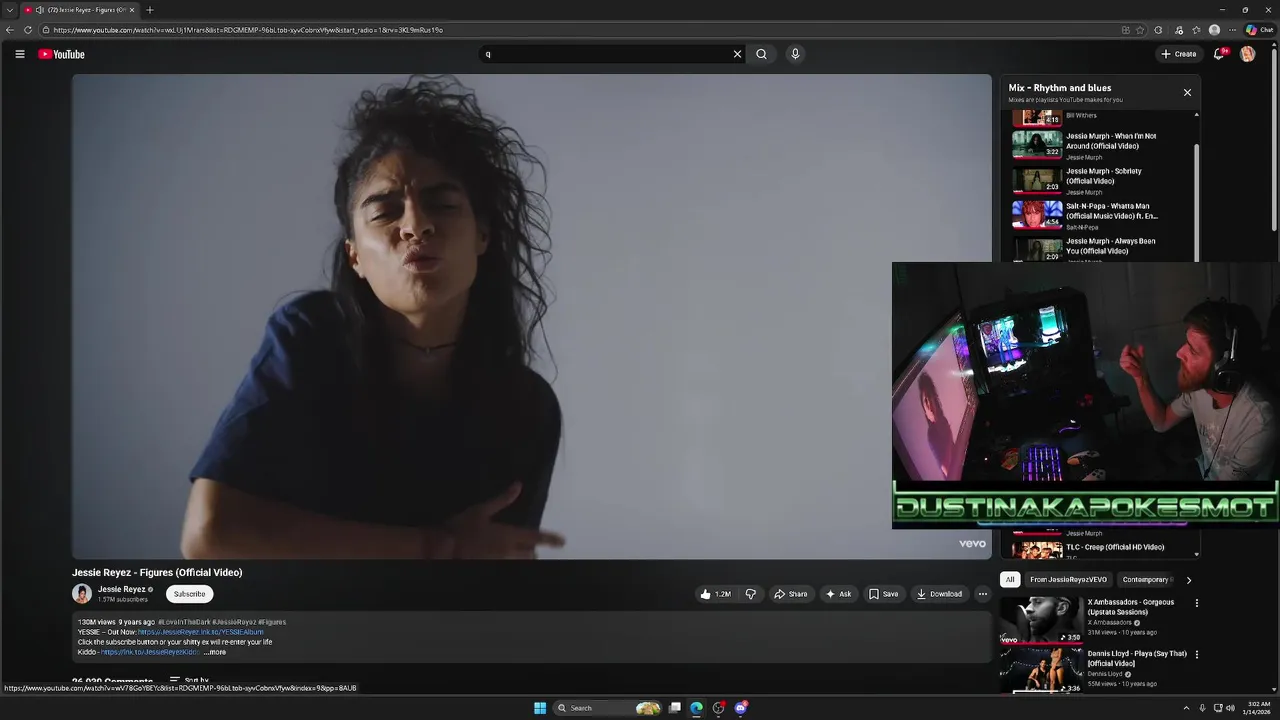Open options for X Ambassadors - Gorgeous video

pyautogui.click(x=1196, y=603)
